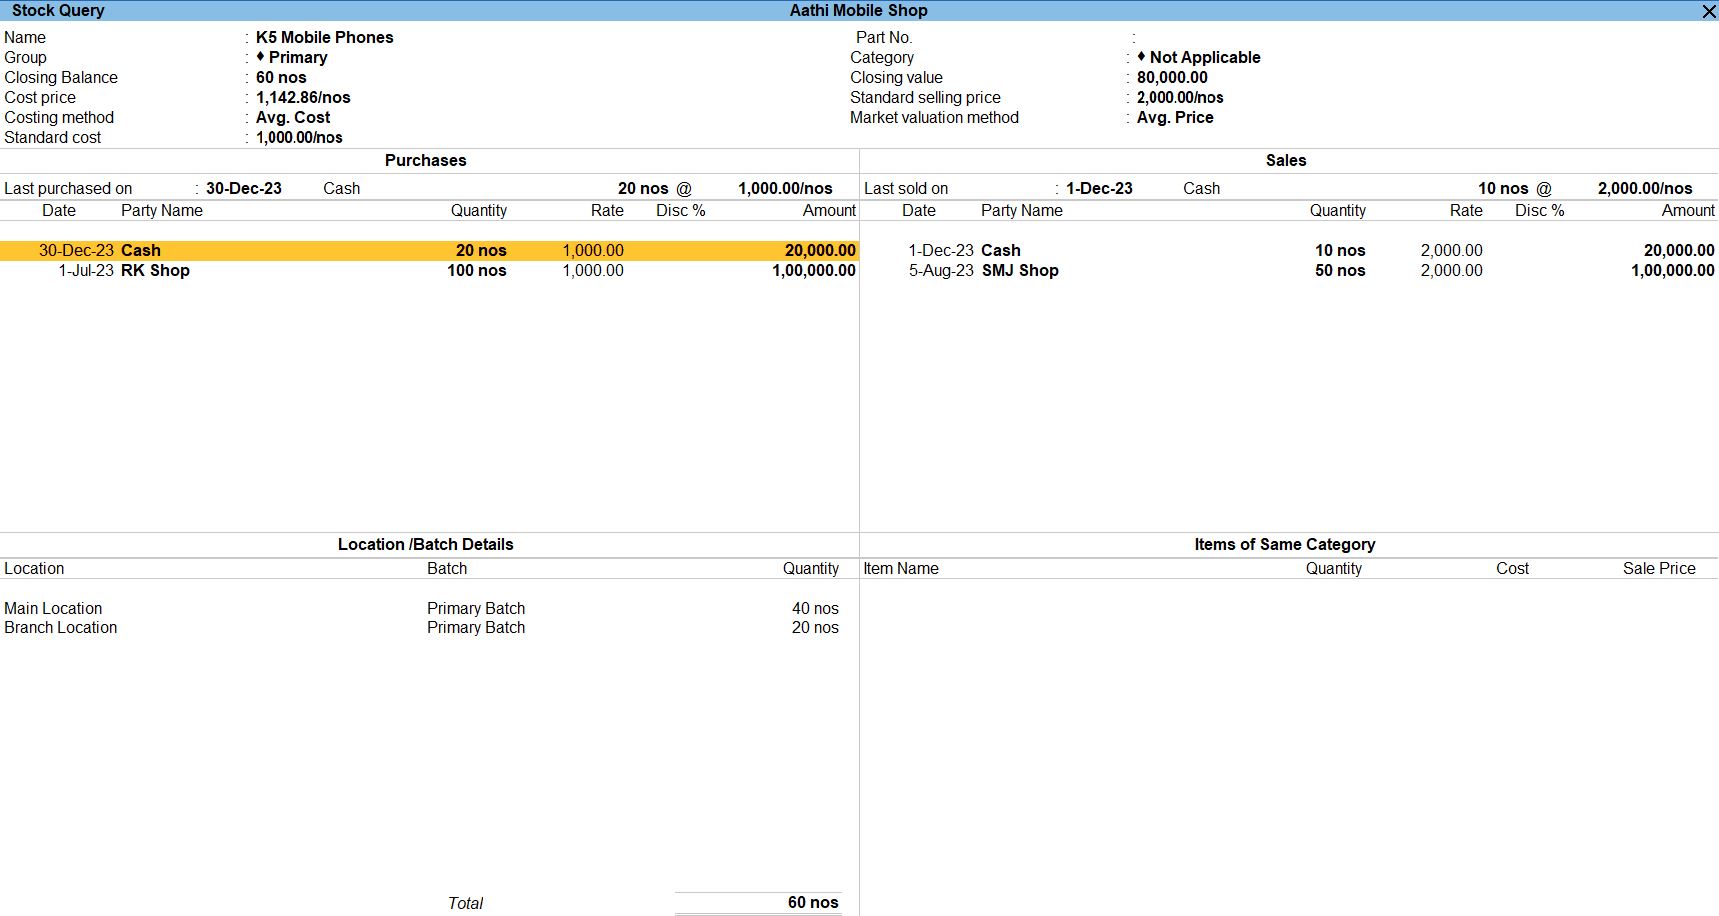The image size is (1719, 916).
Task: Click the Sale Price column header
Action: tap(1659, 568)
